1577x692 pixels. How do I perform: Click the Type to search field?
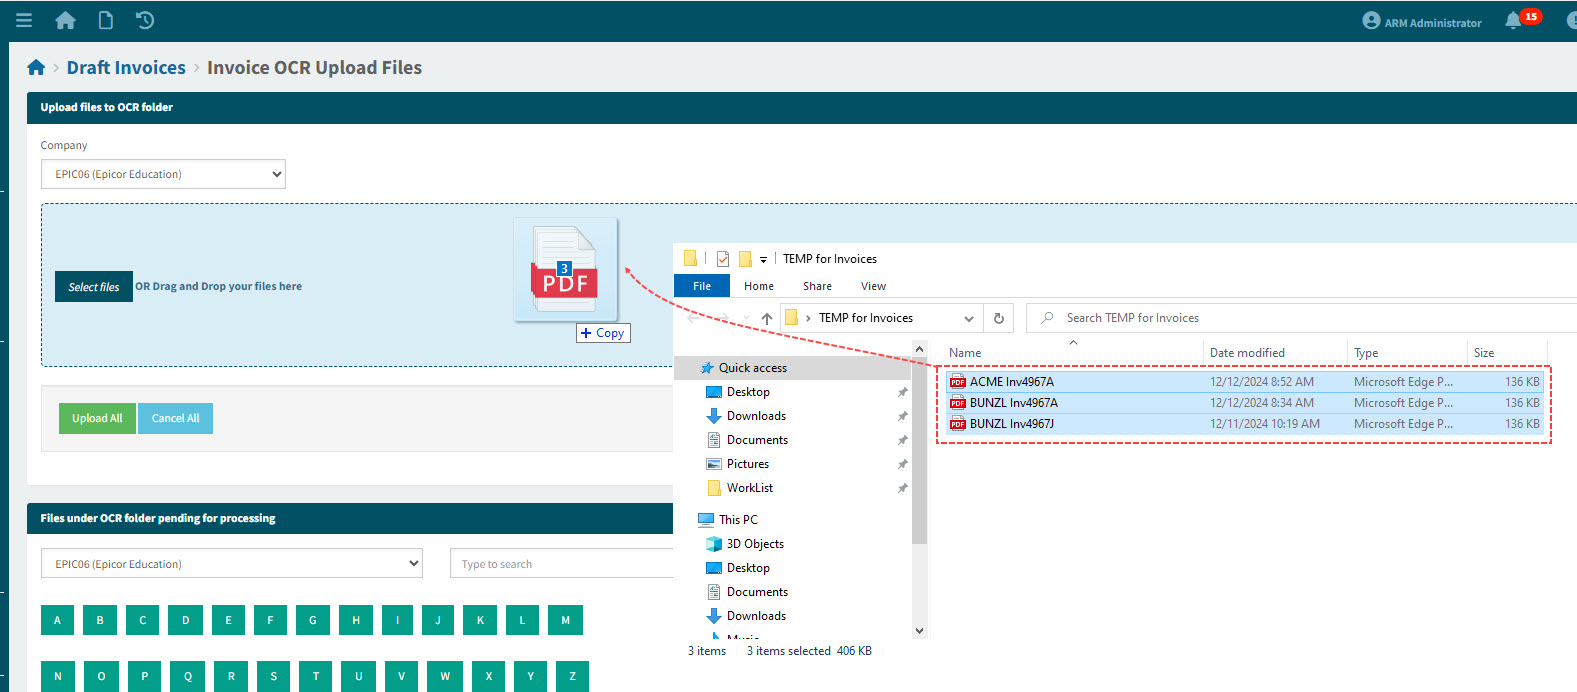click(560, 564)
